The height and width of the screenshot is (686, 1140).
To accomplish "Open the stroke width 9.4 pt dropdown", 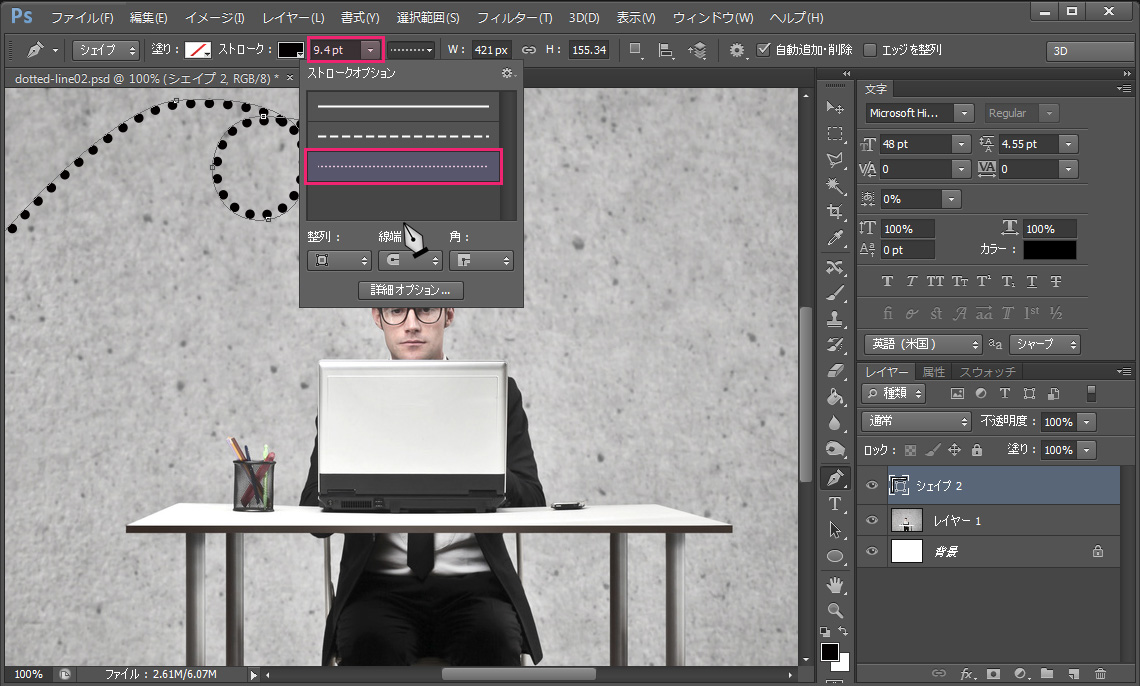I will [371, 50].
